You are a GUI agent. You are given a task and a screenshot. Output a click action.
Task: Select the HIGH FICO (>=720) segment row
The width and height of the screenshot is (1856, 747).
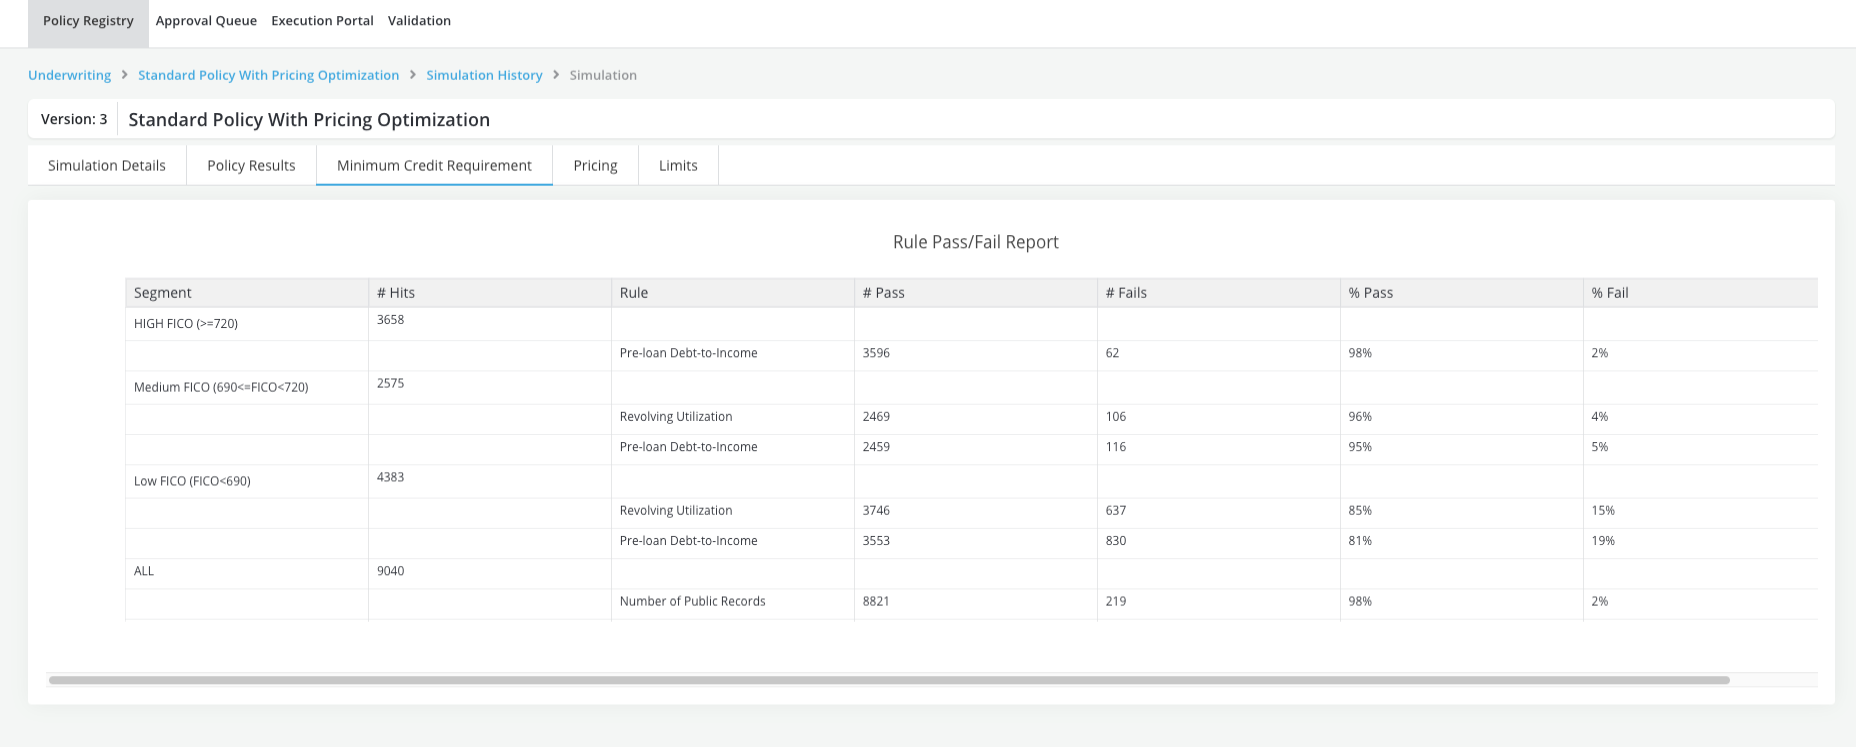coord(186,324)
